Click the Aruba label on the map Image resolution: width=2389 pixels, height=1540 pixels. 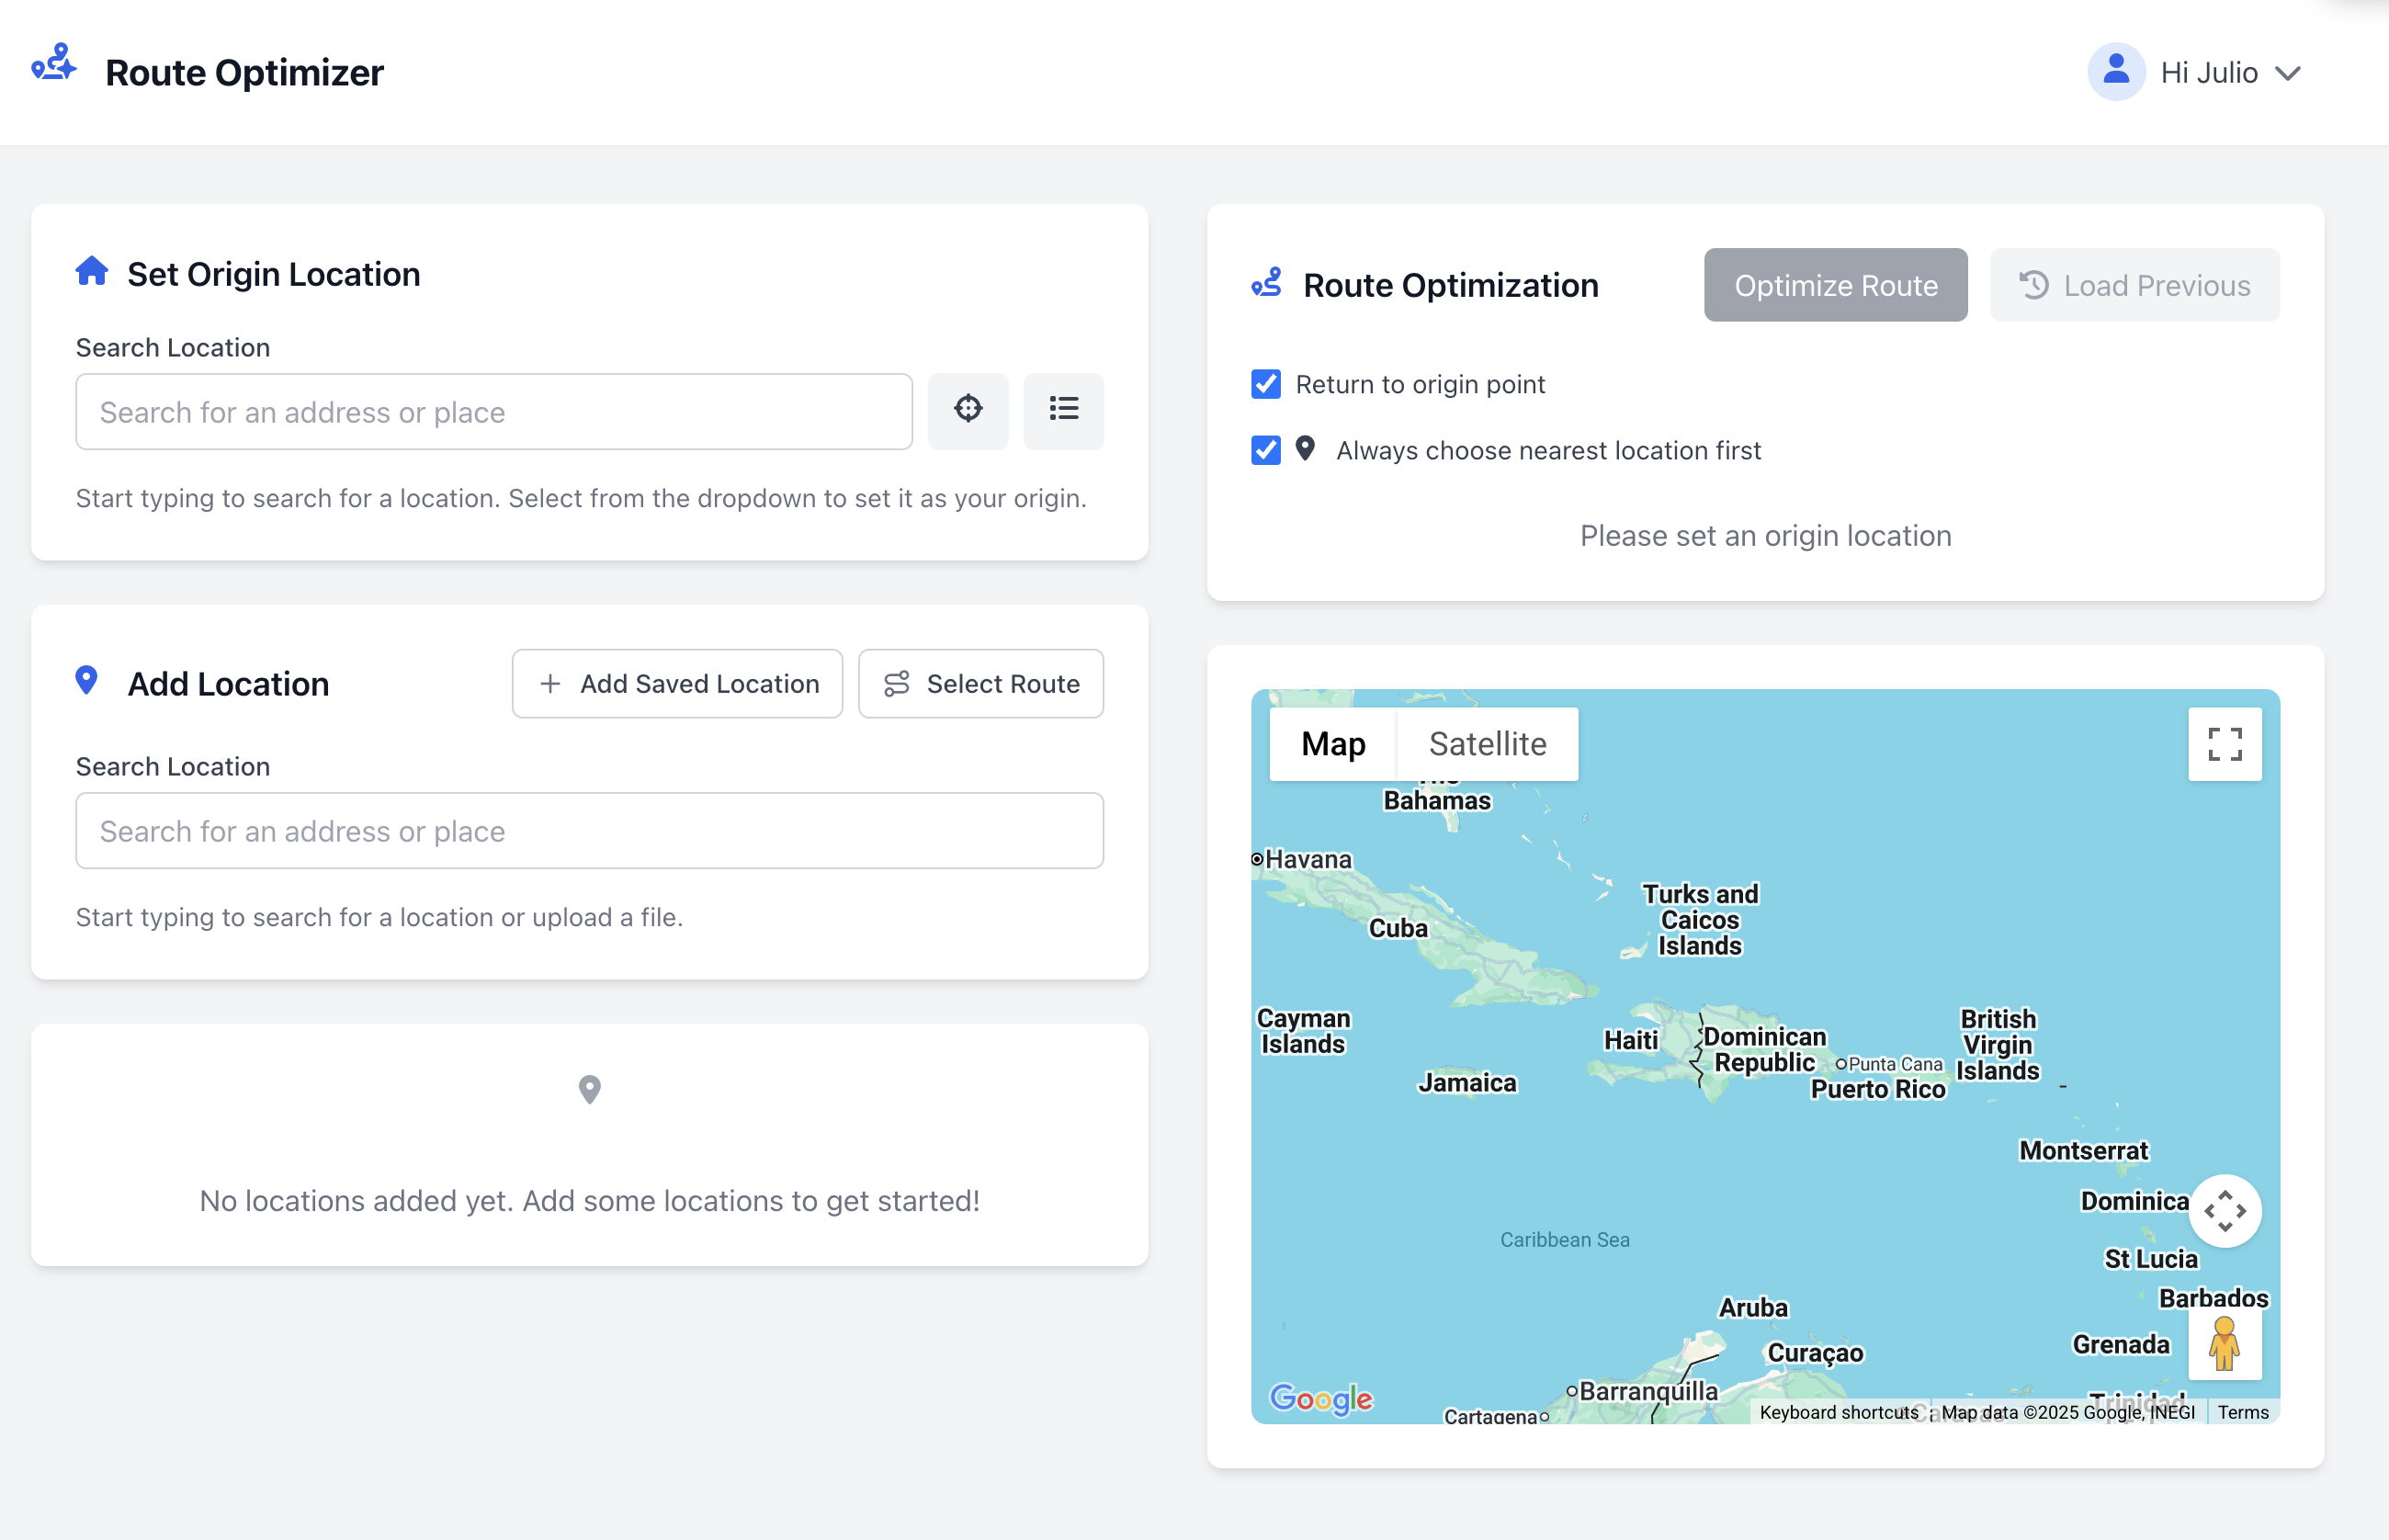[x=1752, y=1308]
